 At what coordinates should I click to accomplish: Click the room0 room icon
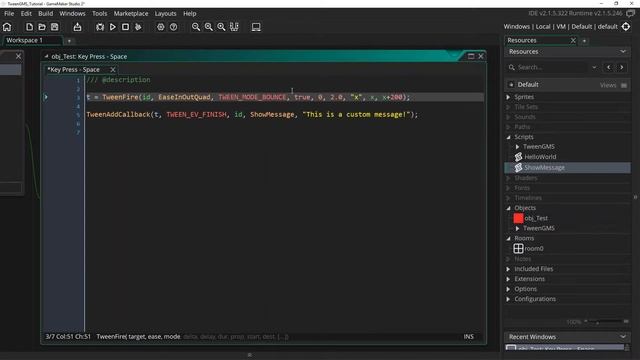(x=518, y=248)
